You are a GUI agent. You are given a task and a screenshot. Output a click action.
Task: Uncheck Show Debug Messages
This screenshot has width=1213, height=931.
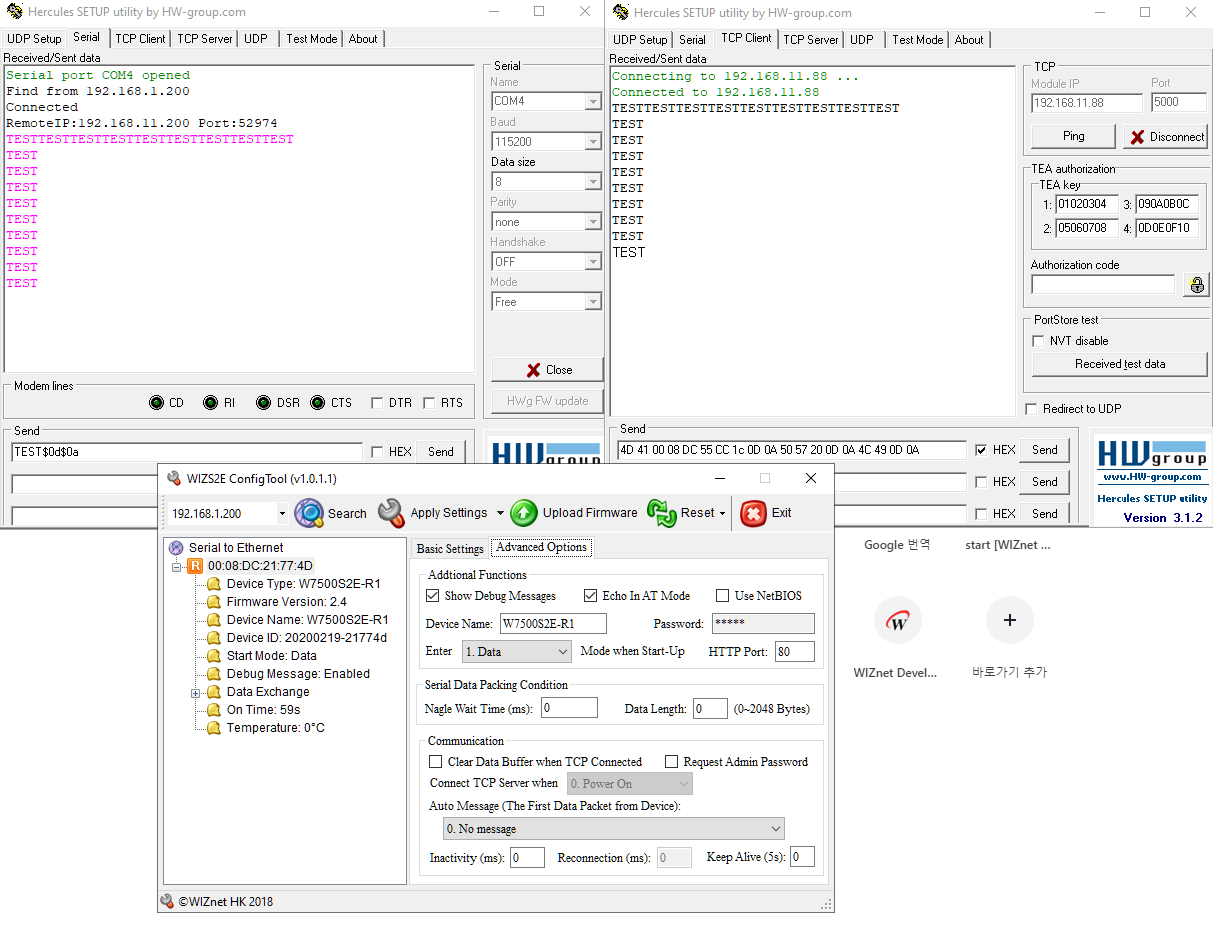click(433, 596)
